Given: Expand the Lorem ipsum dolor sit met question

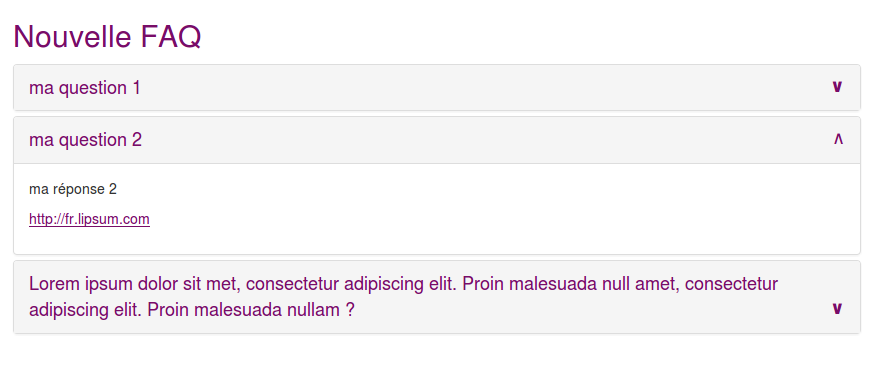Looking at the screenshot, I should click(403, 297).
